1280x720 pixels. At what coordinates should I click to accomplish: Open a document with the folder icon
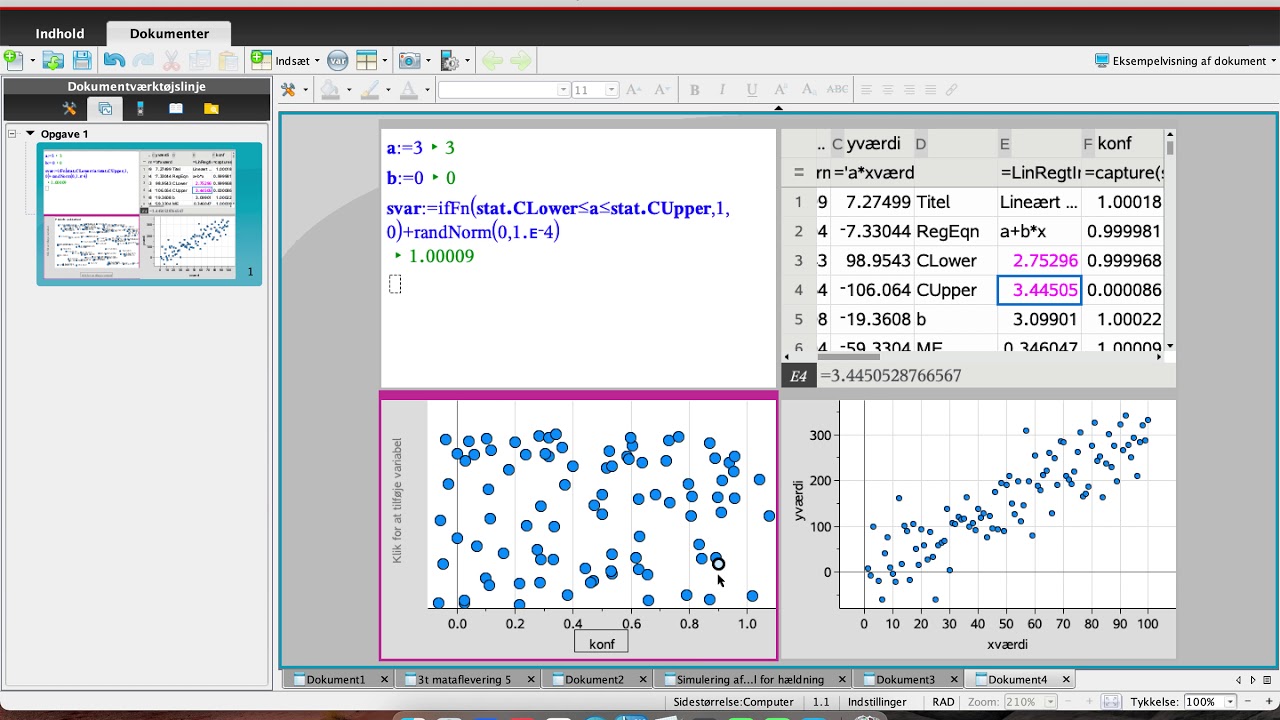coord(53,60)
